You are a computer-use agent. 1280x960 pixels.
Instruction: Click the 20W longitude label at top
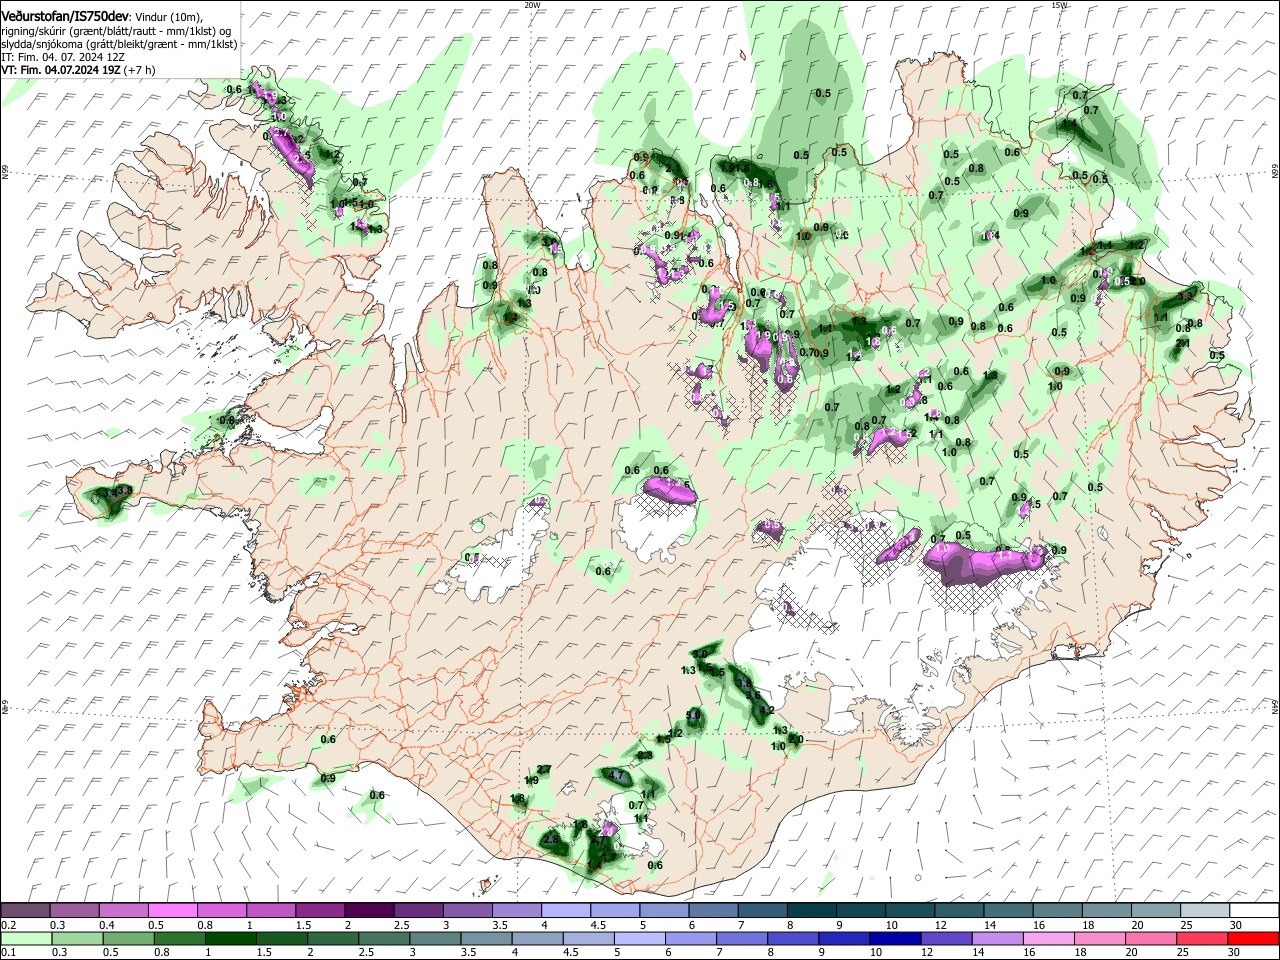tap(532, 5)
